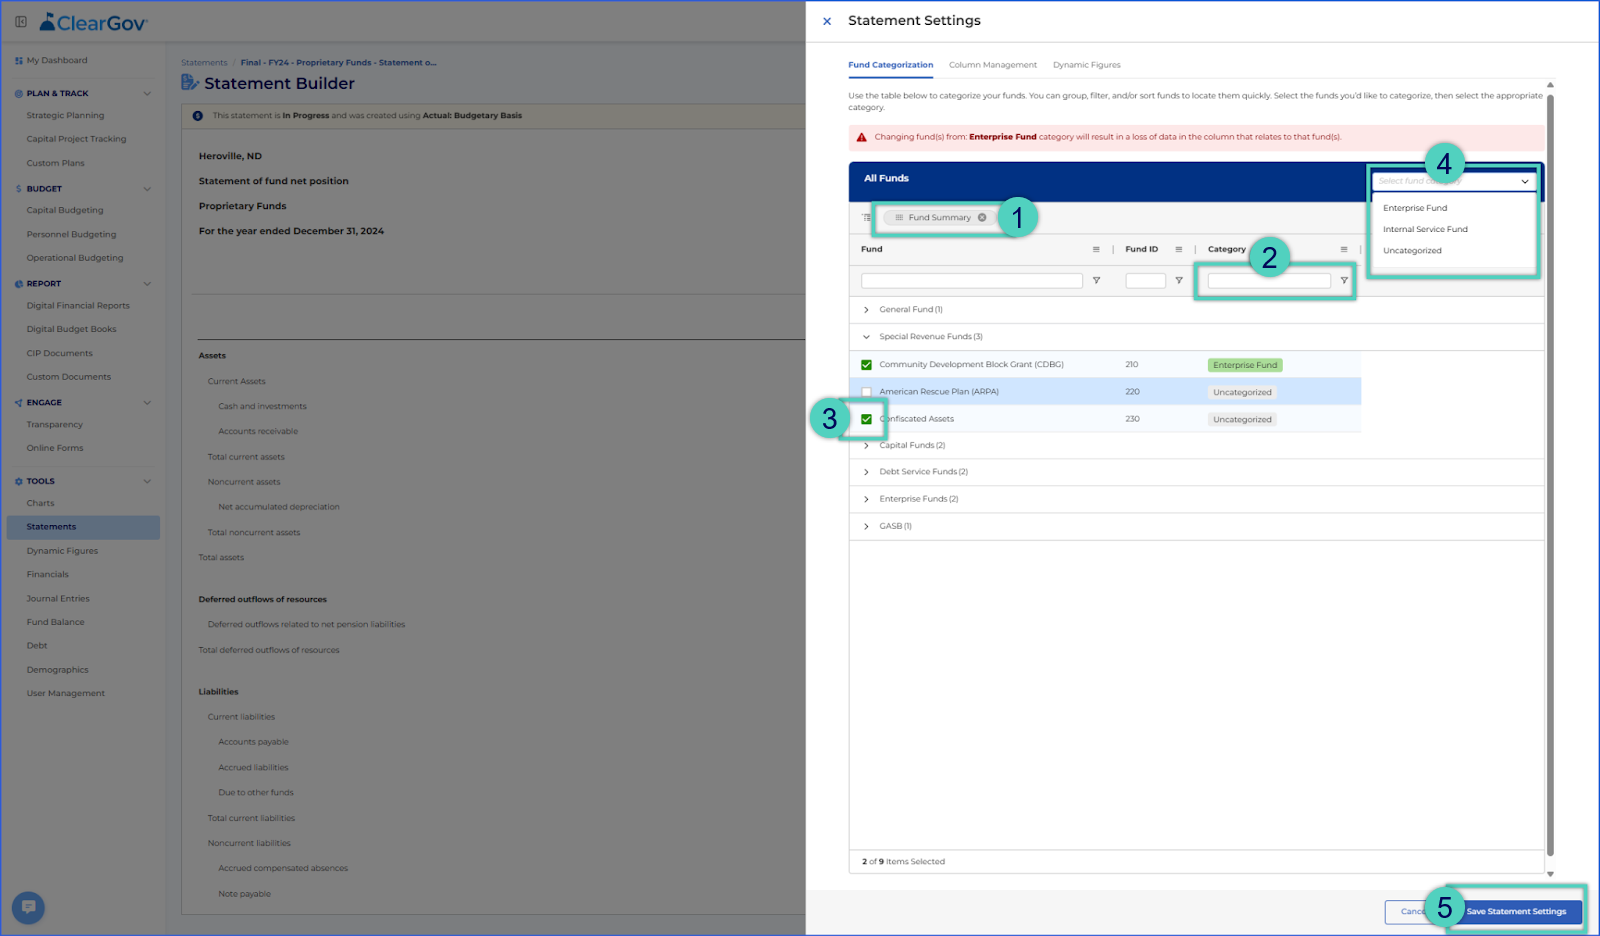This screenshot has width=1600, height=936.
Task: Choose Internal Service Fund from category dropdown
Action: (1425, 229)
